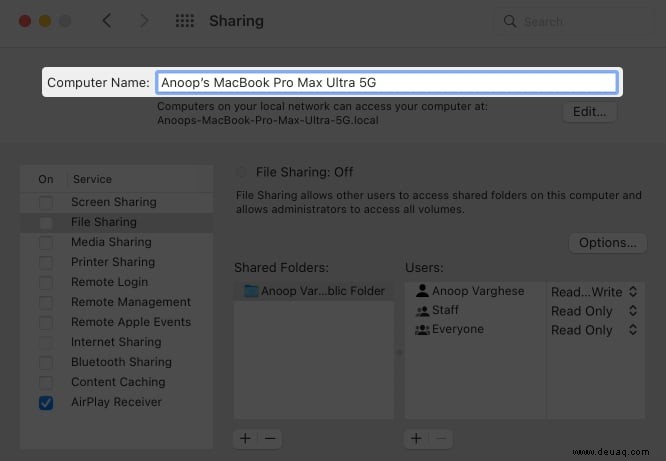Select AirPlay Receiver service row
Screen dimensions: 666x461
coord(116,402)
